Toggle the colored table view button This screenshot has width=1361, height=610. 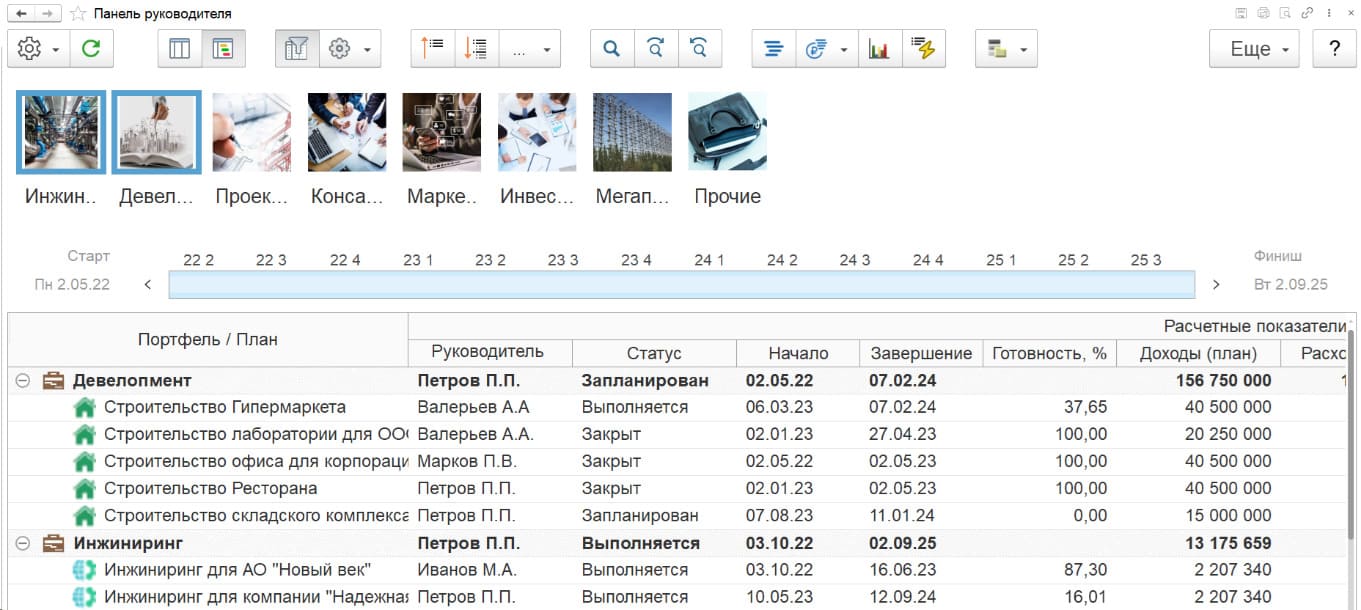click(x=224, y=49)
